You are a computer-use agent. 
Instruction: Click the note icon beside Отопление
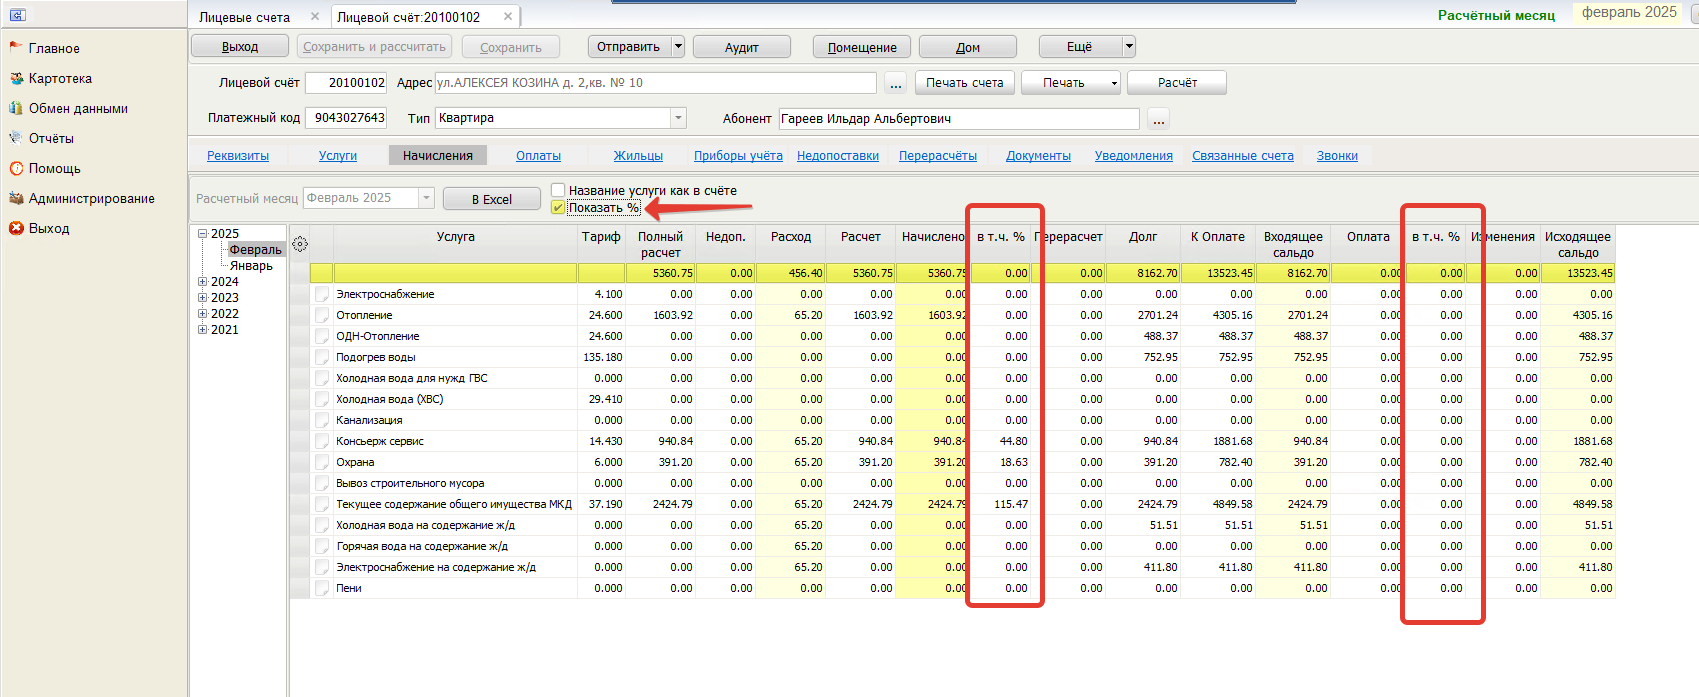tap(322, 315)
